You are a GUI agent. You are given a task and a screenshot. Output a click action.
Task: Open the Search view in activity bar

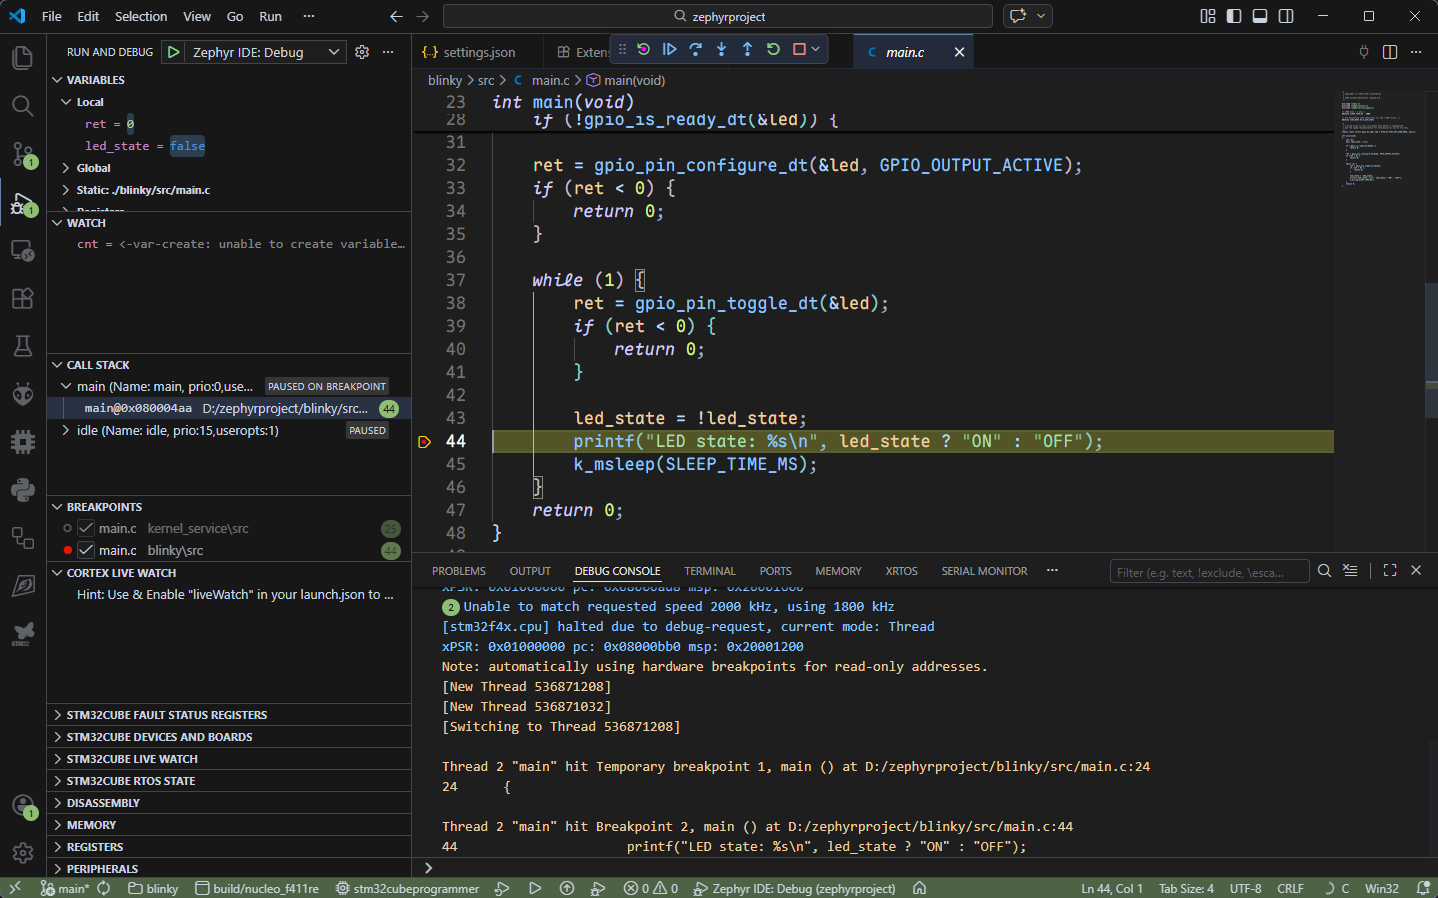pyautogui.click(x=22, y=106)
